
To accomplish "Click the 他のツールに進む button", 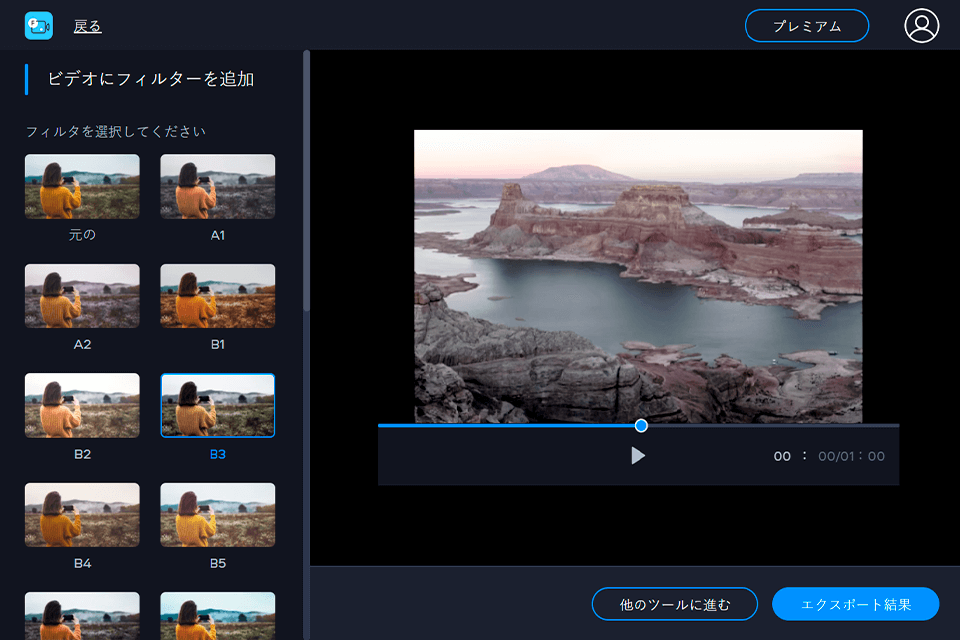I will 674,604.
